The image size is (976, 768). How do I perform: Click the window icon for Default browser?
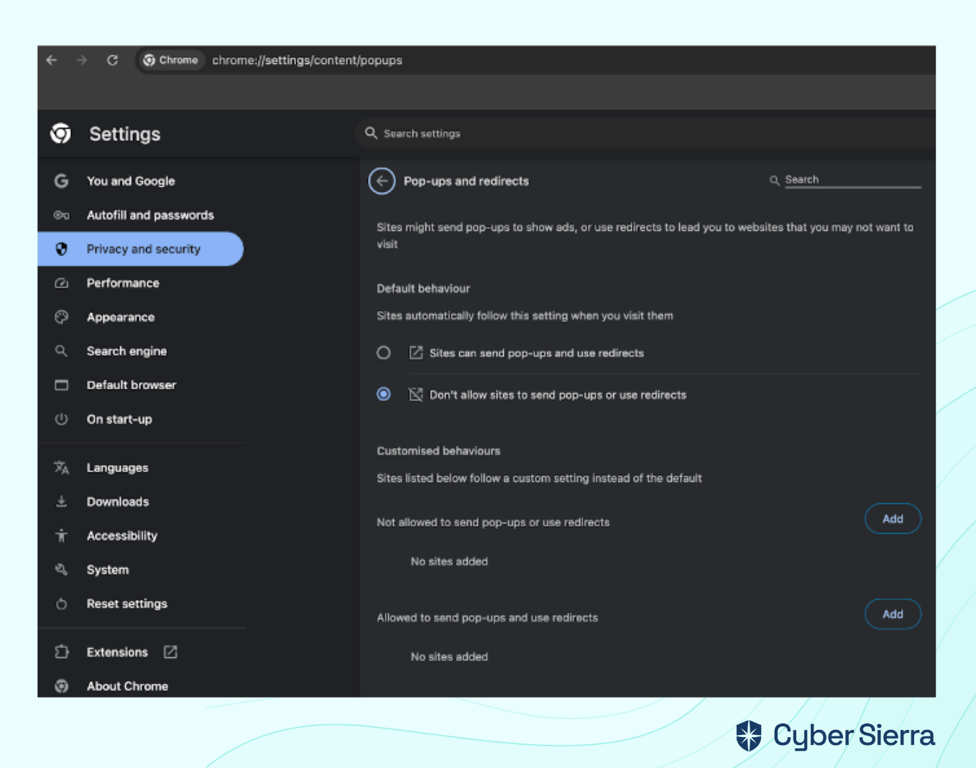tap(61, 385)
